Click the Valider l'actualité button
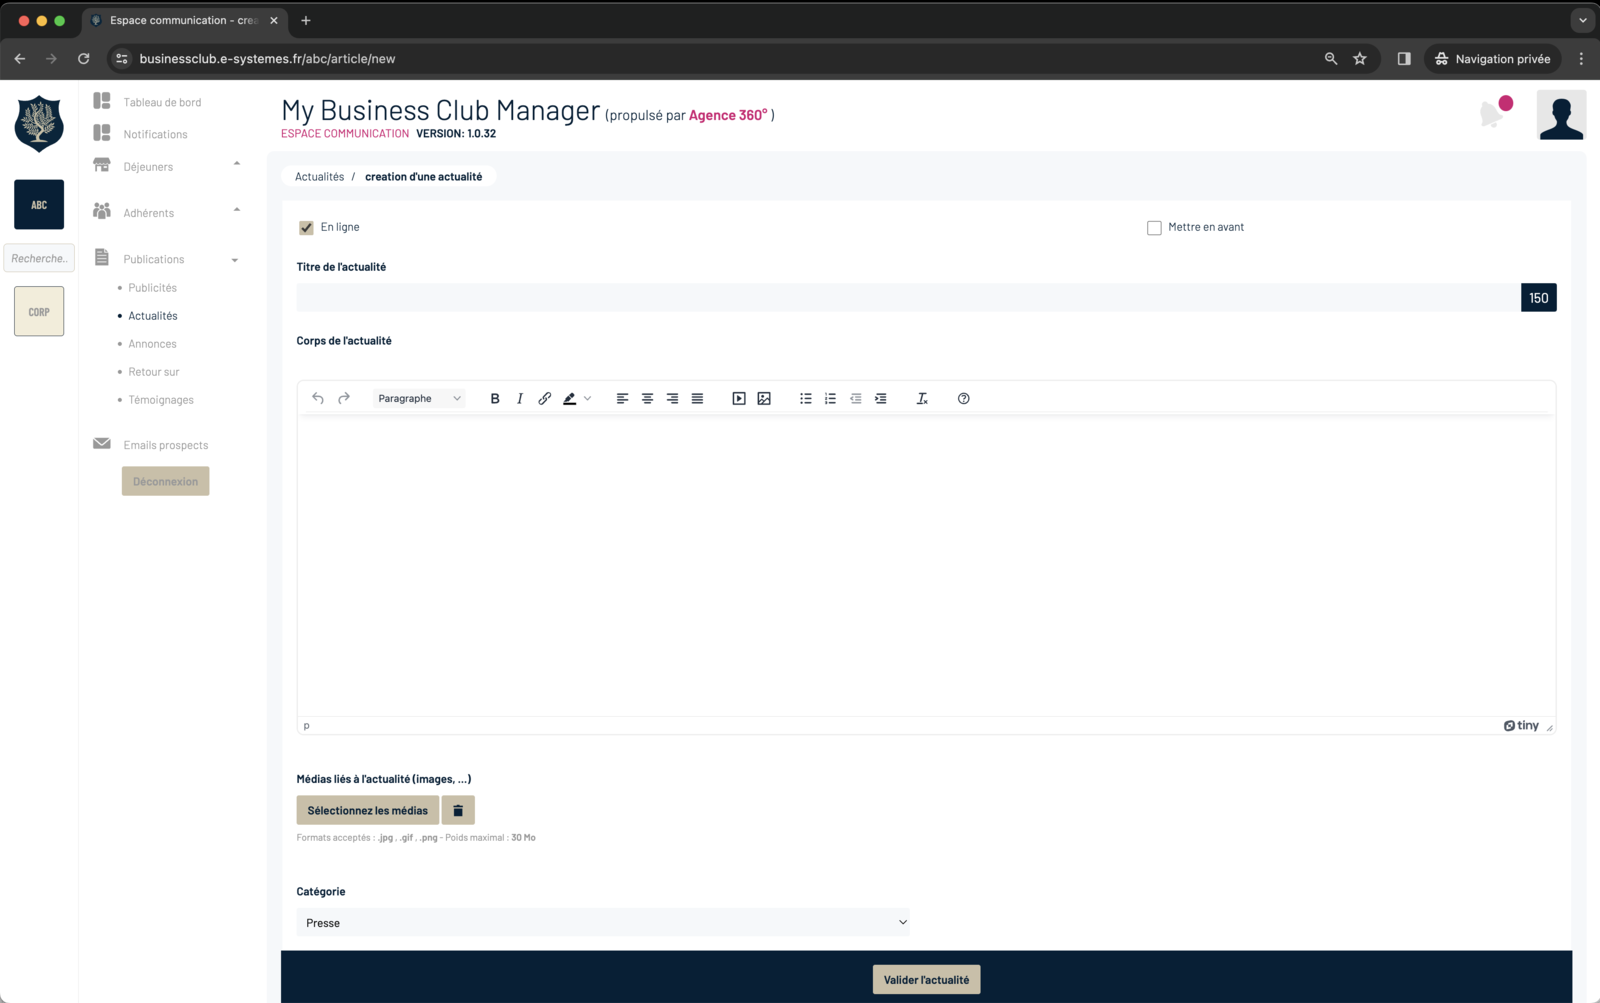The image size is (1600, 1003). [x=926, y=980]
